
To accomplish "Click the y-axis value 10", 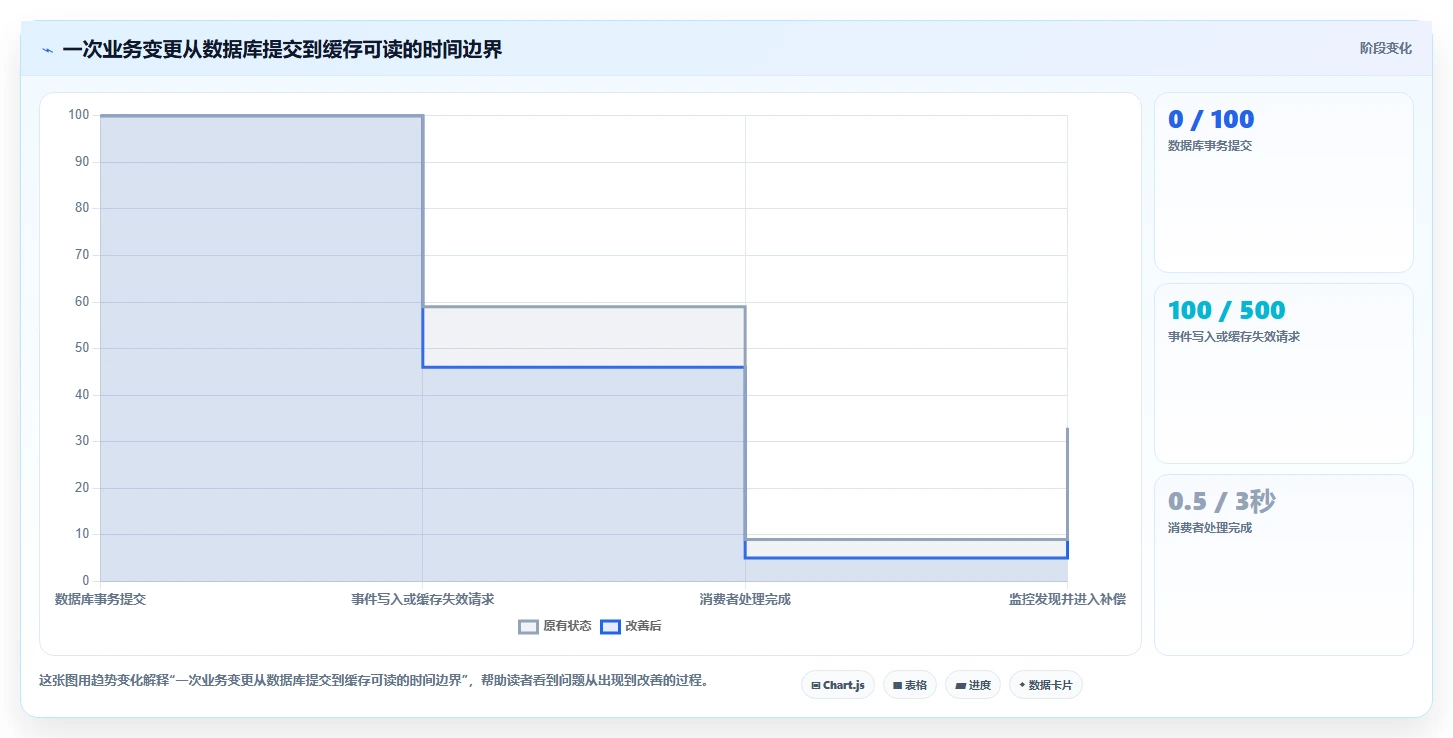I will point(82,534).
